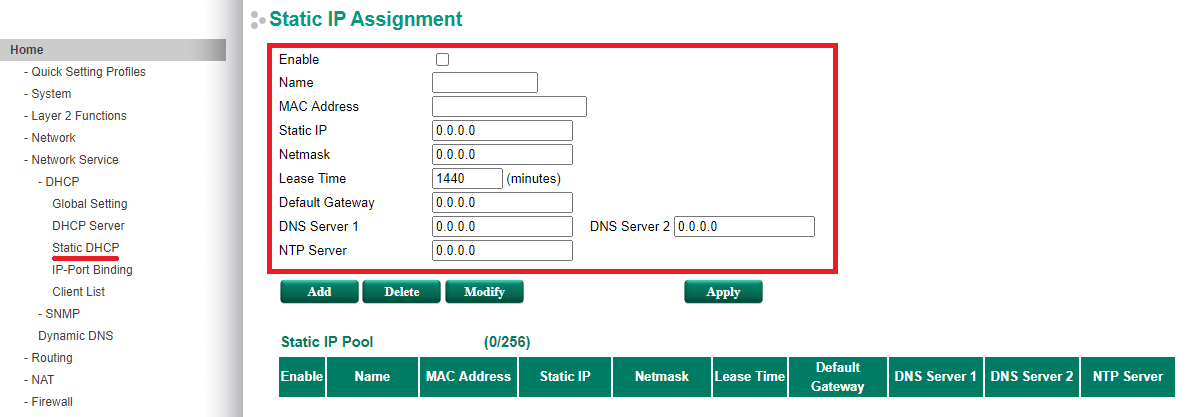Click the Static IP input field
Image resolution: width=1190 pixels, height=417 pixels.
(x=502, y=131)
